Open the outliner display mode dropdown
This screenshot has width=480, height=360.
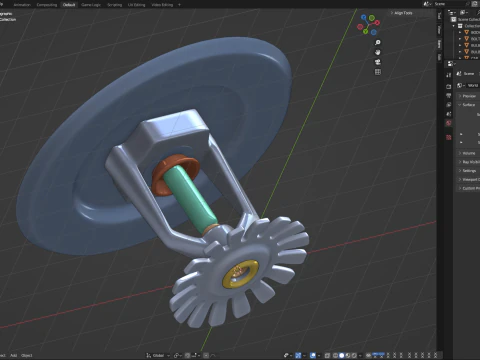pyautogui.click(x=464, y=13)
